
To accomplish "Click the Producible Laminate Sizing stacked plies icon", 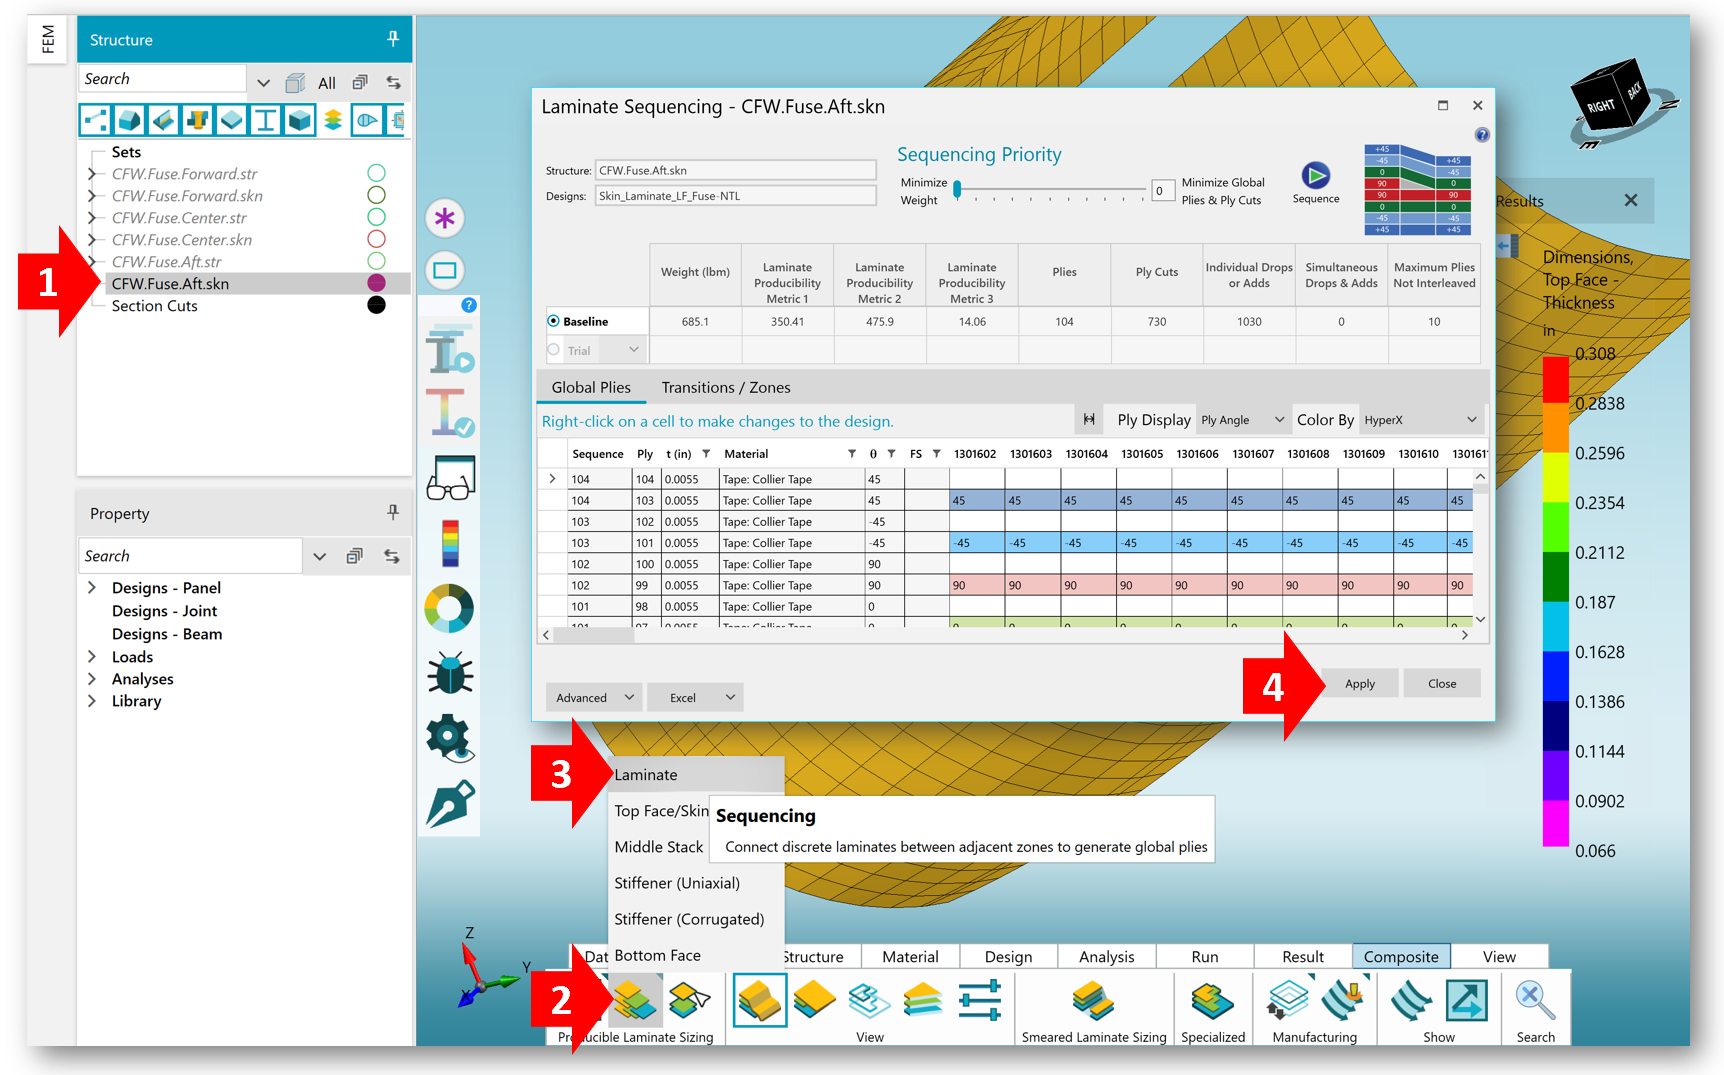I will tap(634, 1000).
